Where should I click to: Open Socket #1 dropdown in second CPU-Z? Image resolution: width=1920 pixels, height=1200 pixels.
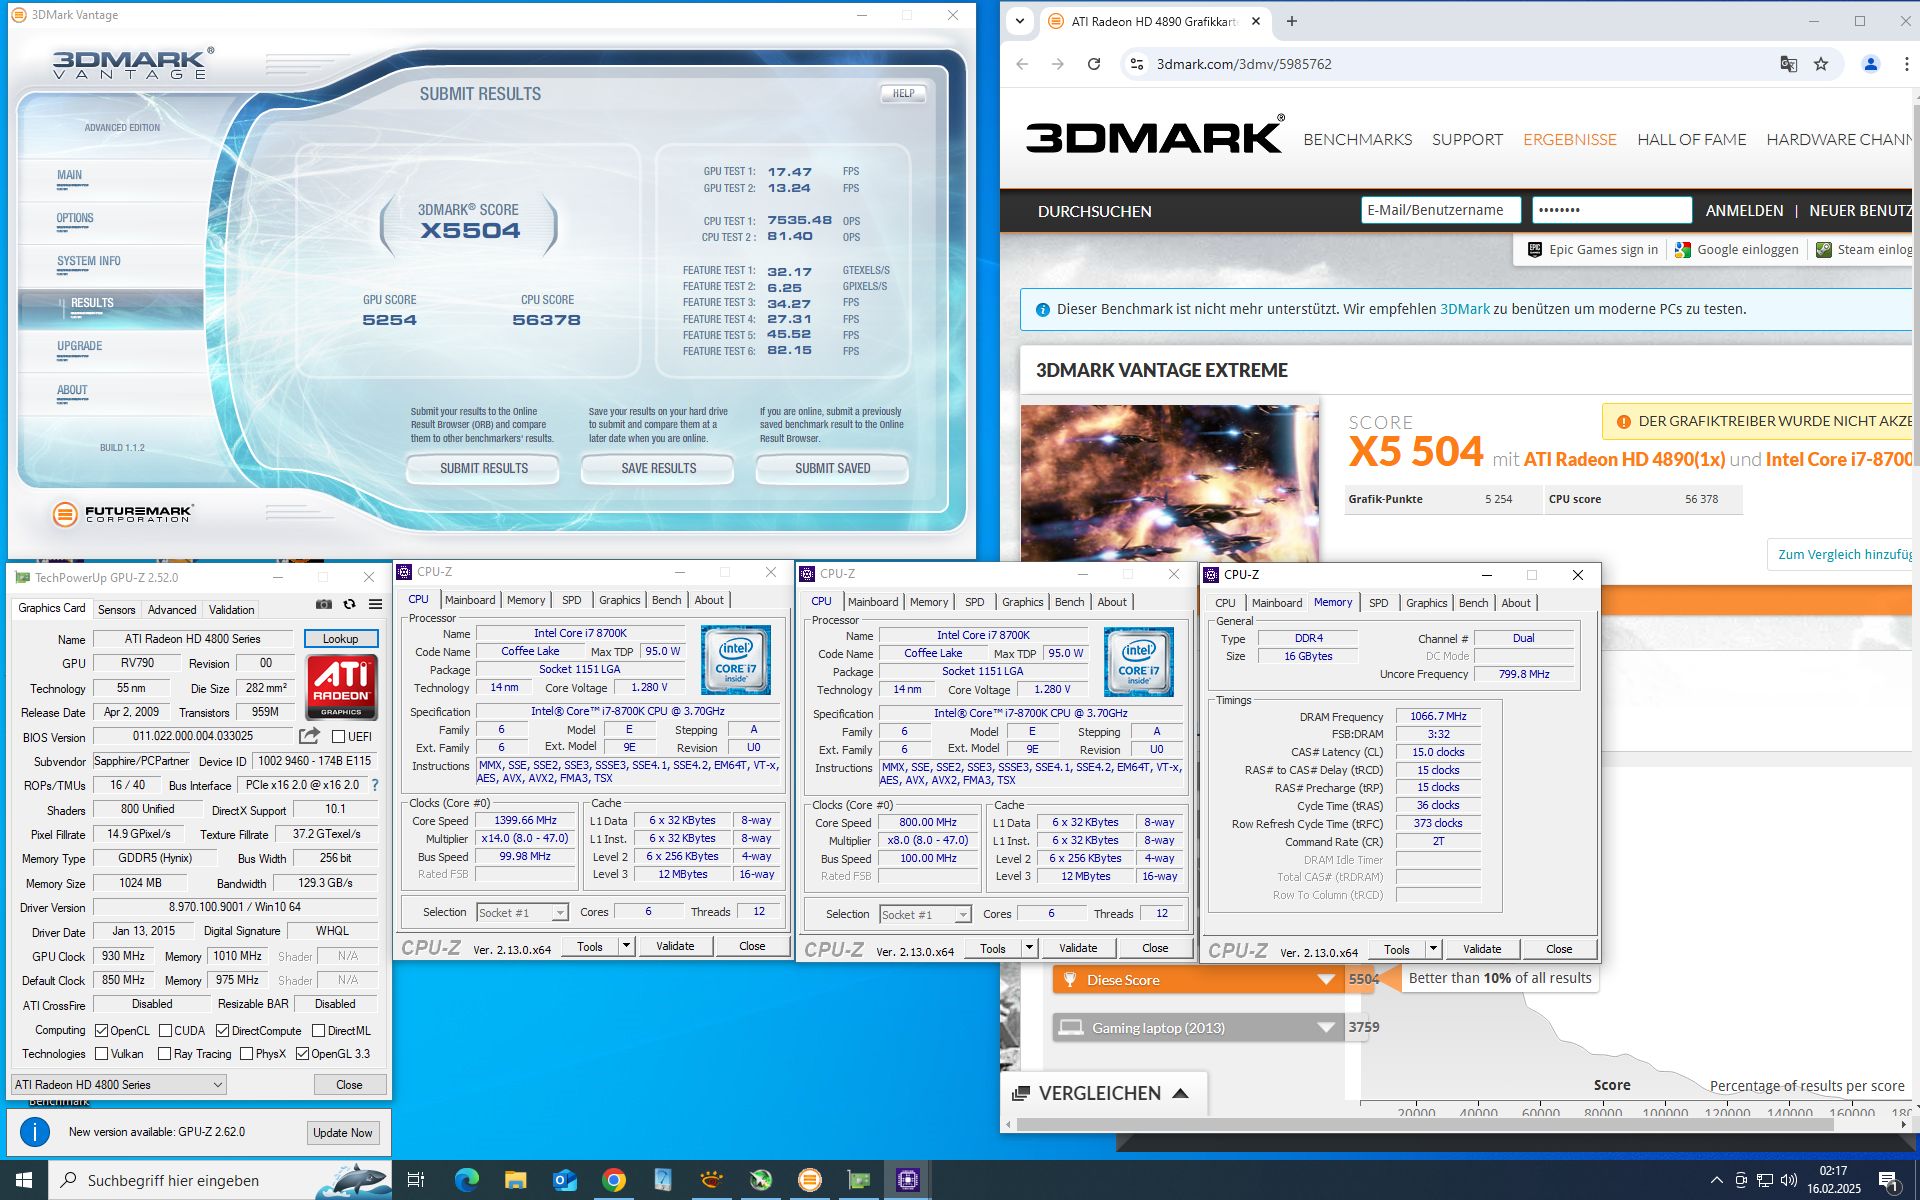point(925,914)
